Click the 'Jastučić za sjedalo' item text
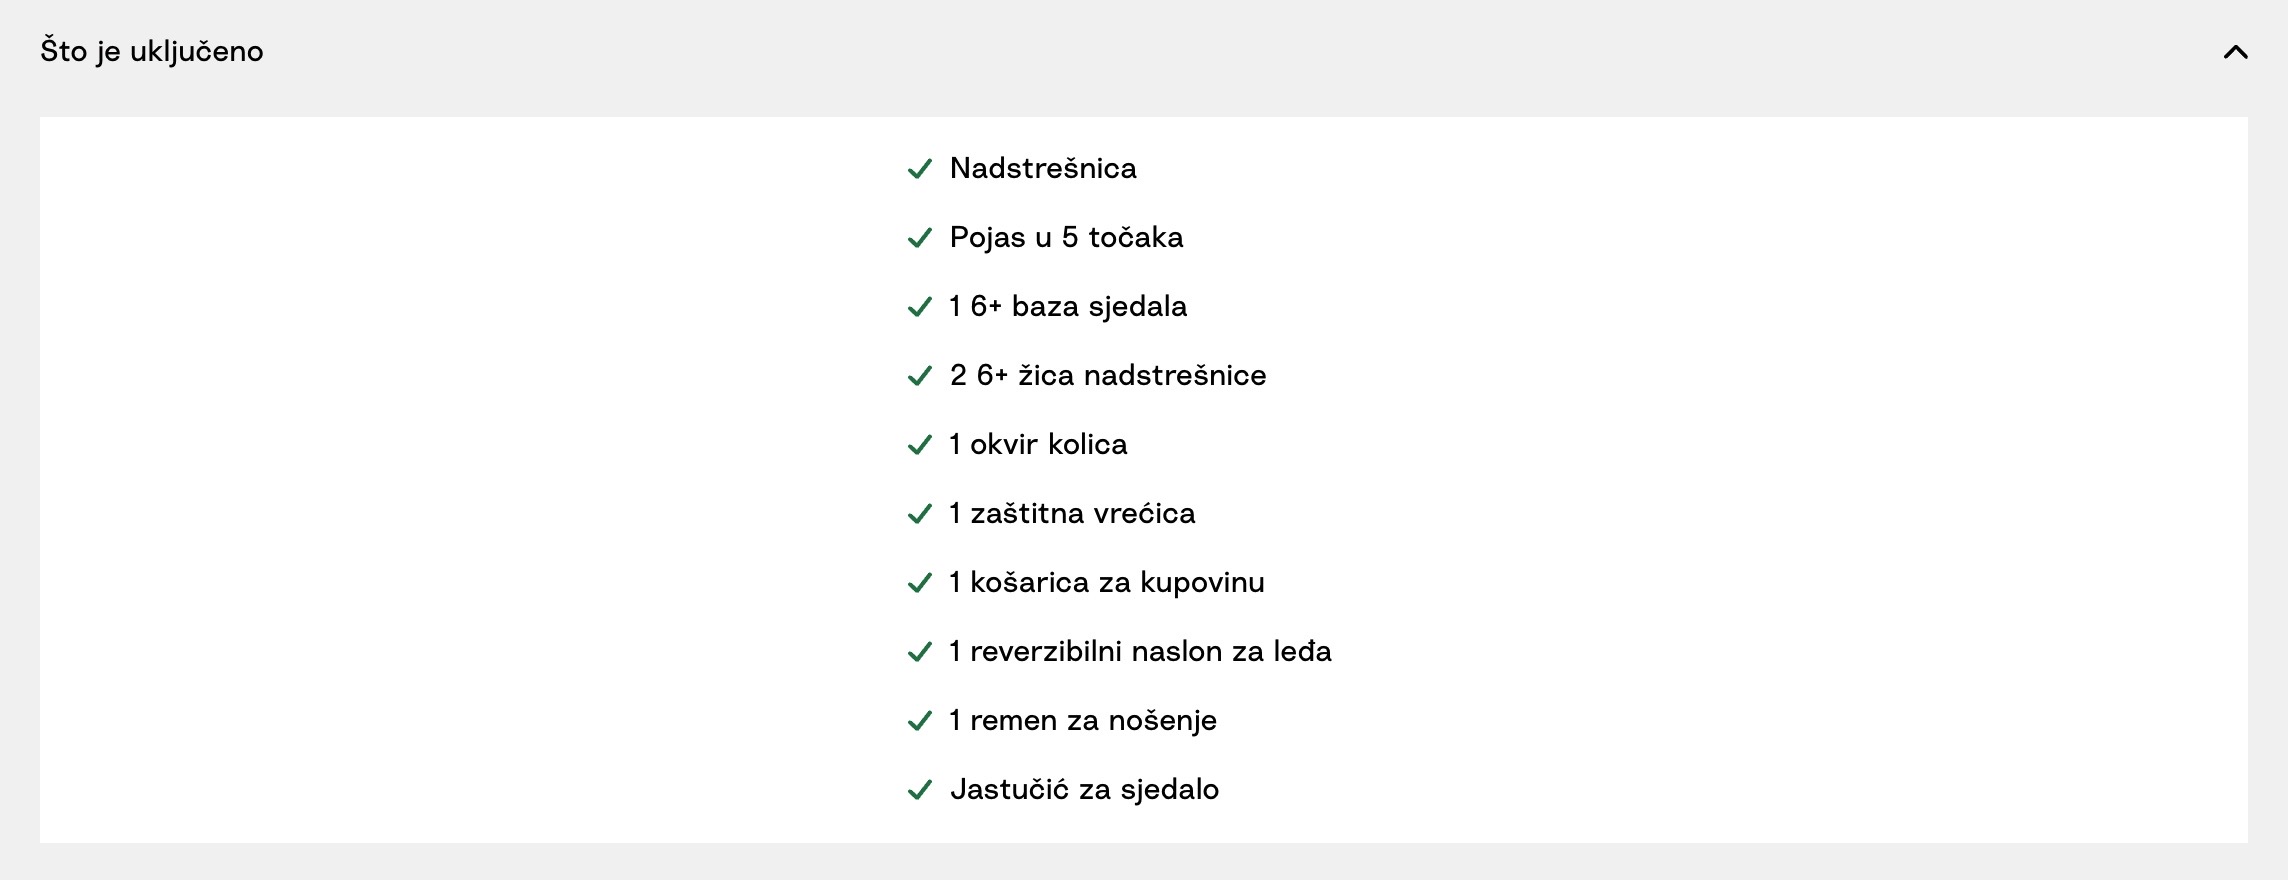The image size is (2288, 880). coord(1085,789)
